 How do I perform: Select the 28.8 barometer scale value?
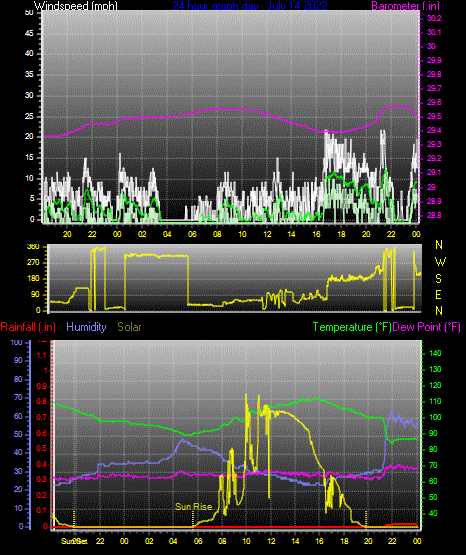pos(434,215)
